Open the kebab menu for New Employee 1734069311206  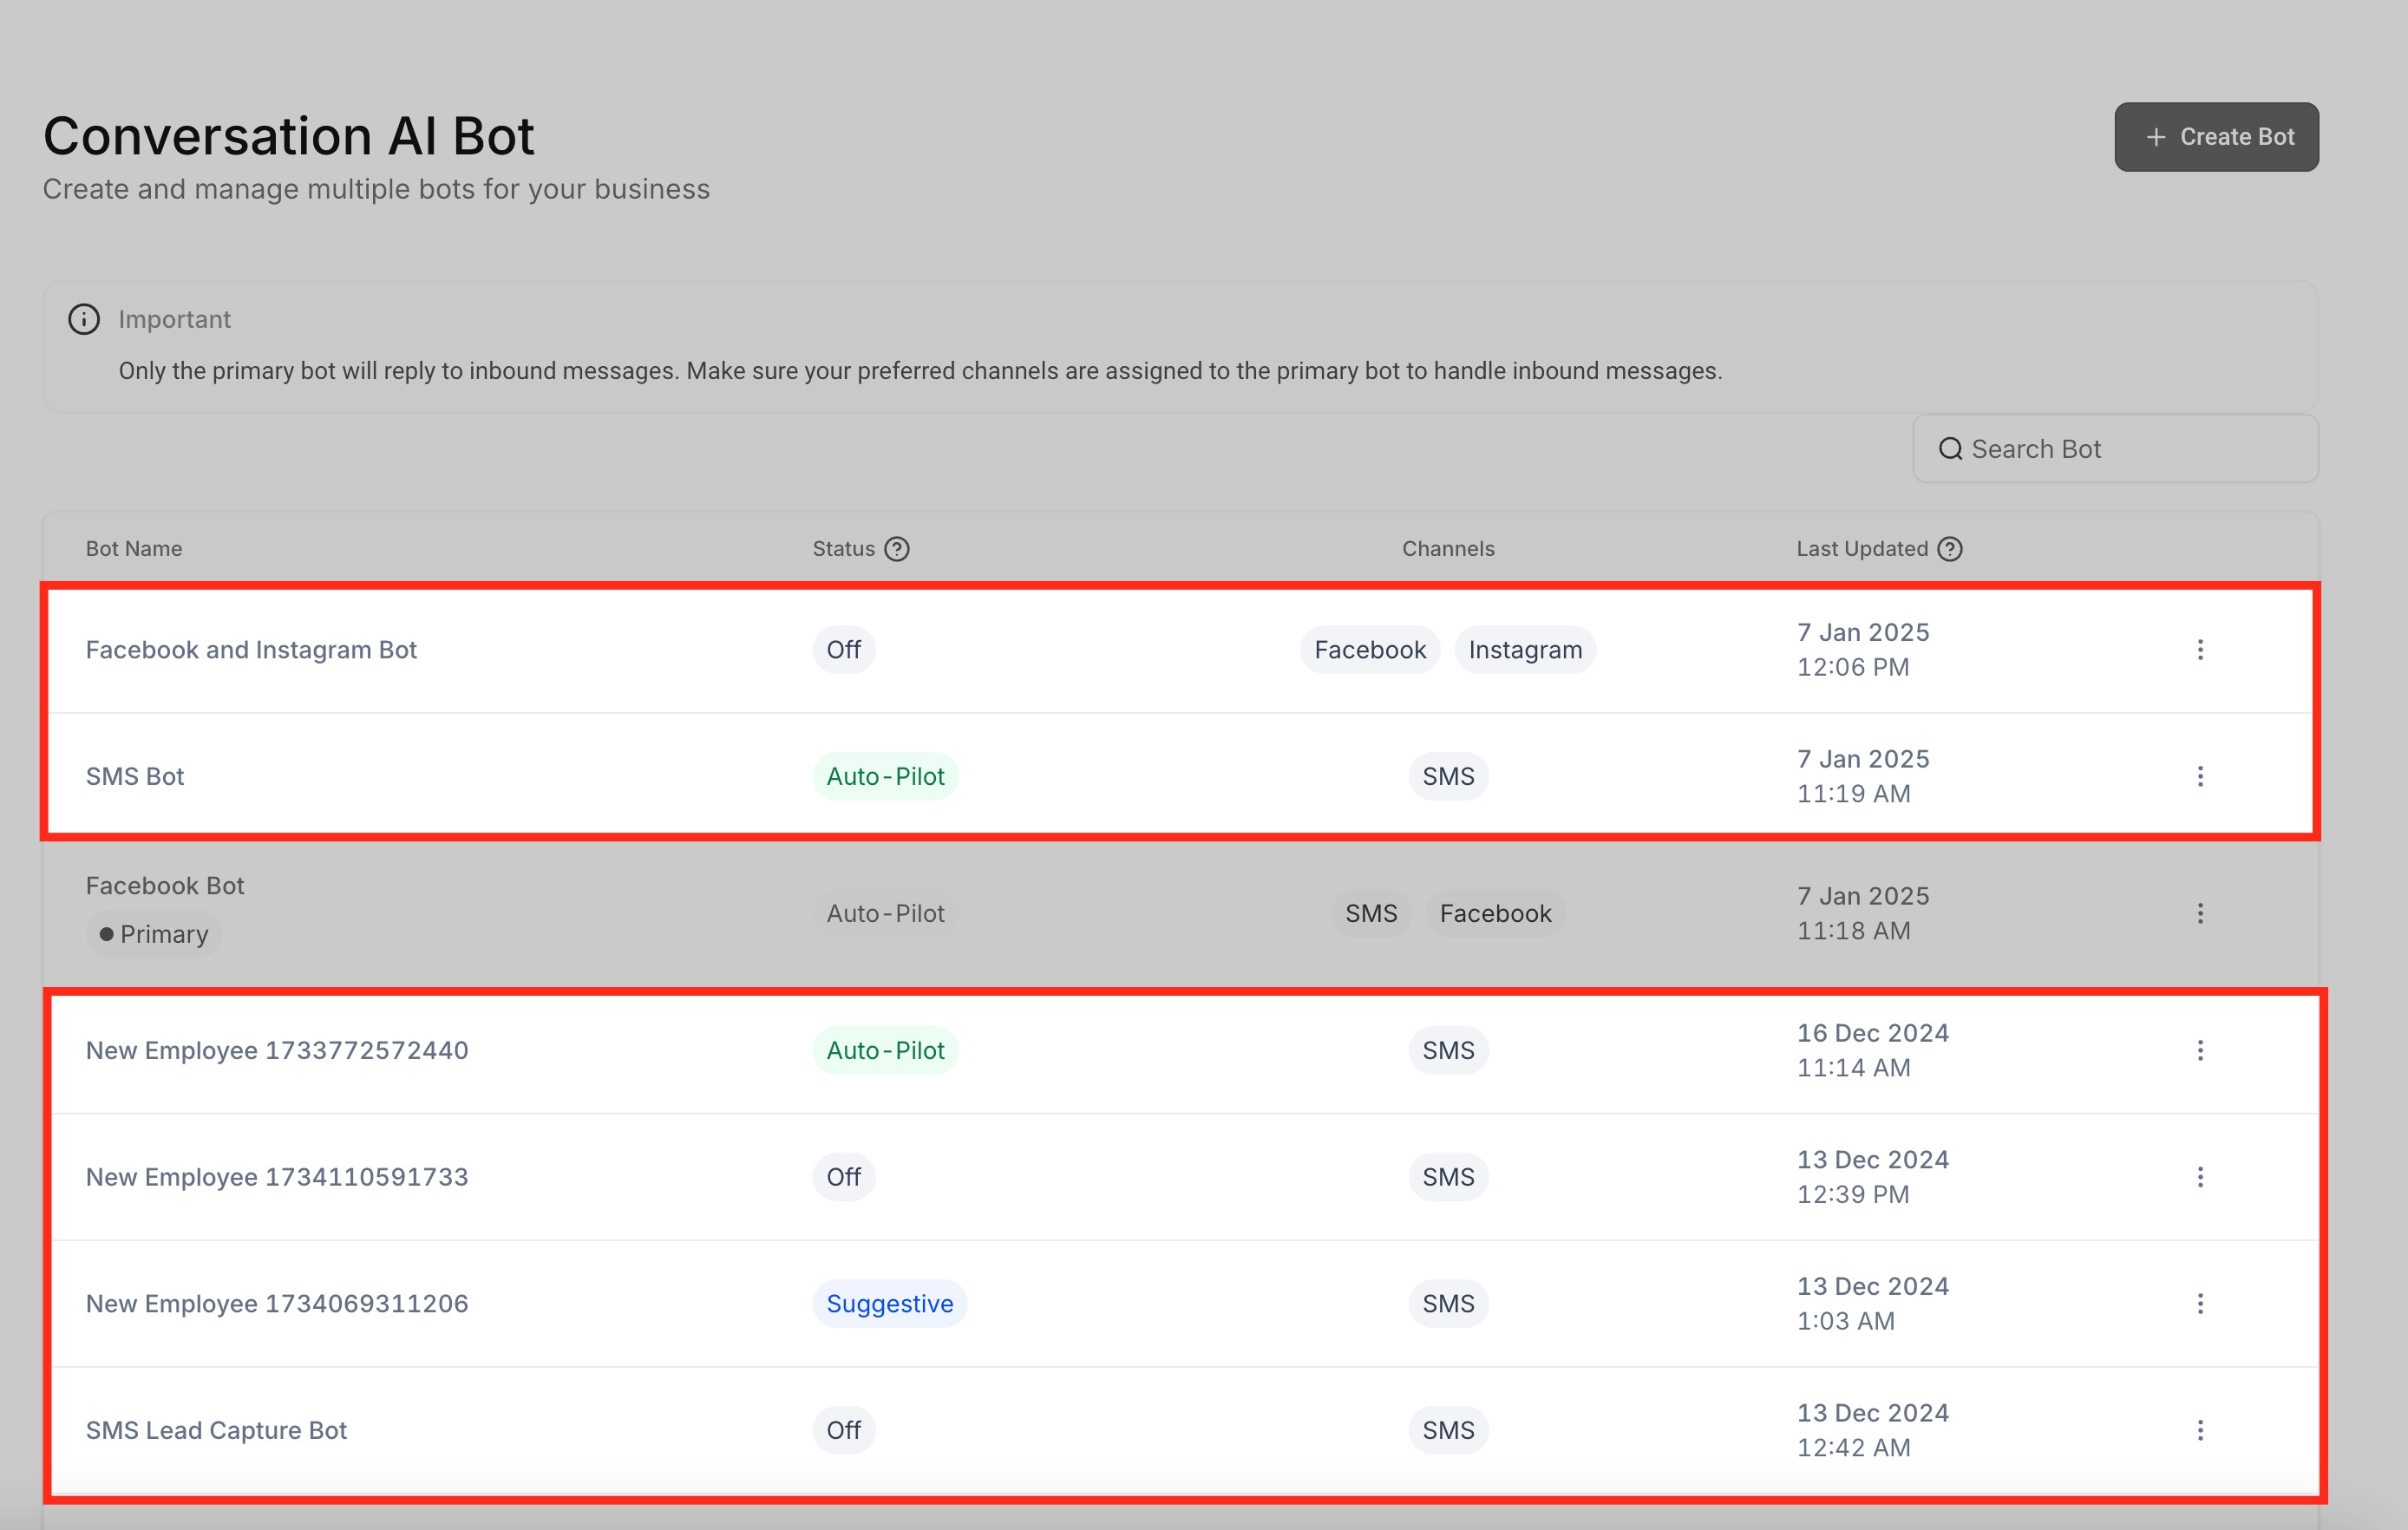2199,1303
